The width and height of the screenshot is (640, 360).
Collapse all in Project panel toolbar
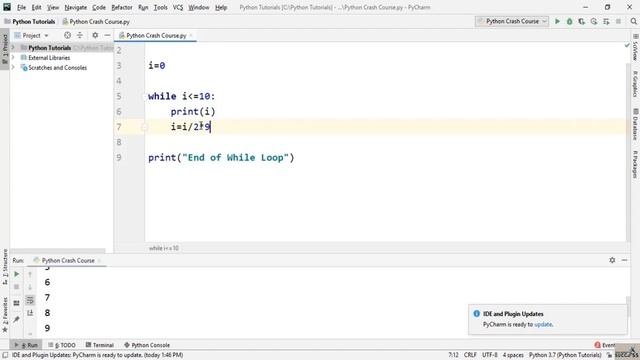[80, 36]
